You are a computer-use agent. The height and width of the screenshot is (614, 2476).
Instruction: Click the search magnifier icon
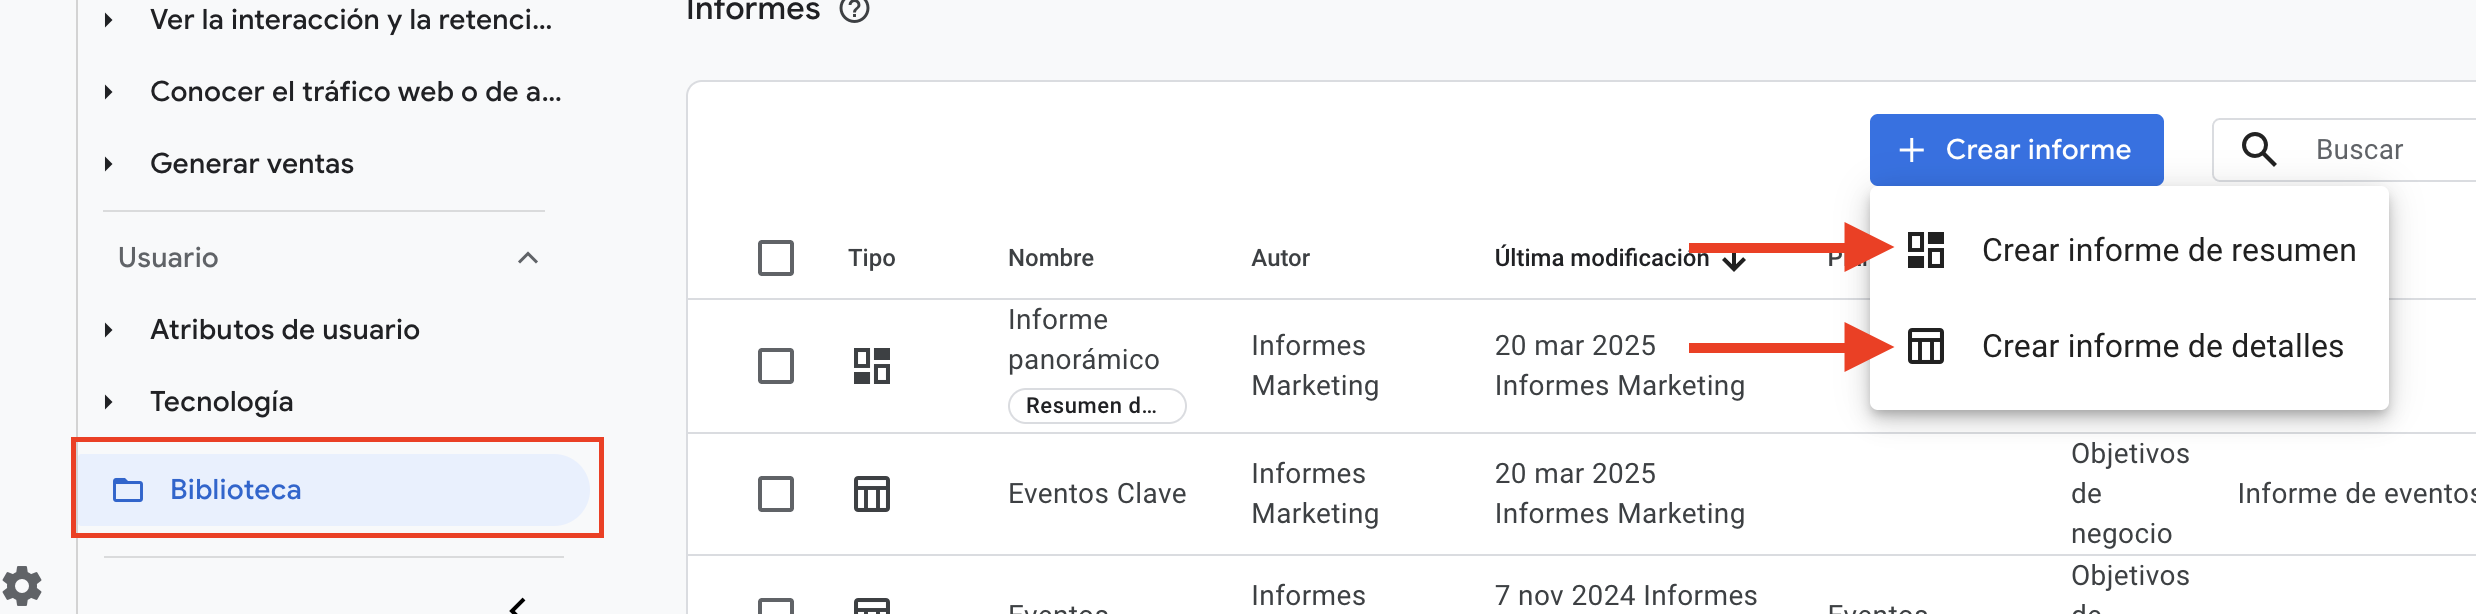(x=2258, y=150)
